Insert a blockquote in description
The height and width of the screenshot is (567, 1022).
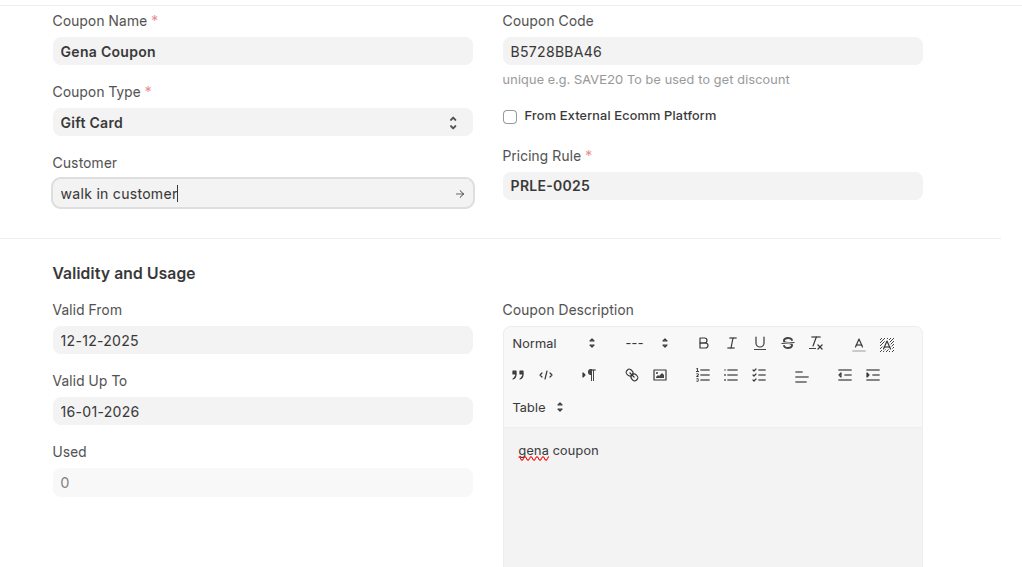pos(518,375)
